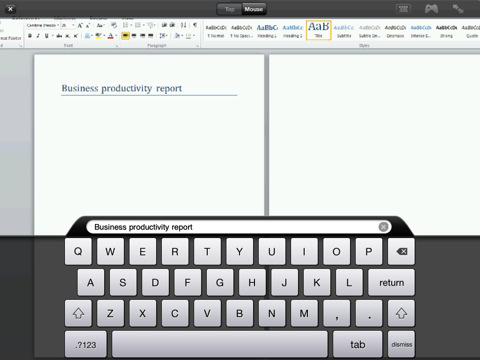This screenshot has width=480, height=360.
Task: Apply the Emphasis style
Action: (395, 31)
